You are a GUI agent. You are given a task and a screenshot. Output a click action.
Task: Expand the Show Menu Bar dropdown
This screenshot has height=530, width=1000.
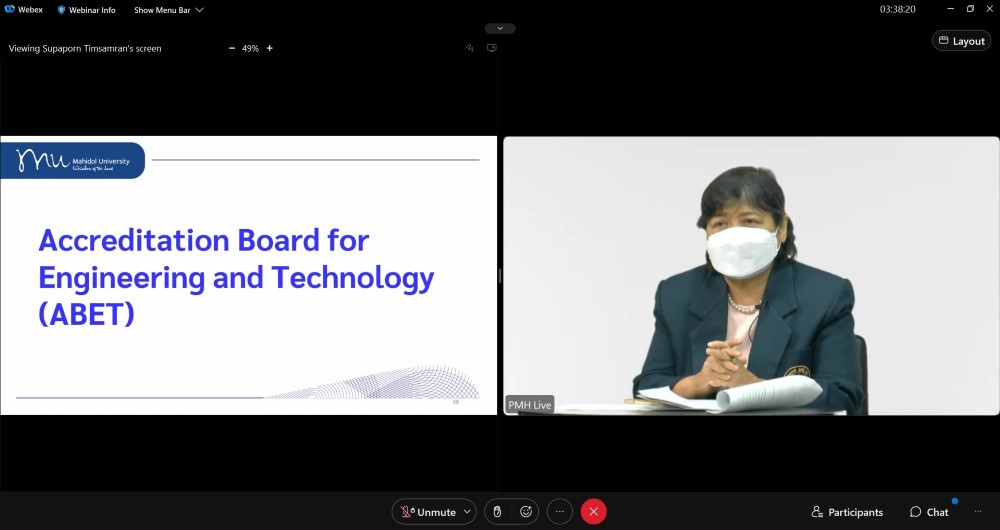[x=169, y=10]
